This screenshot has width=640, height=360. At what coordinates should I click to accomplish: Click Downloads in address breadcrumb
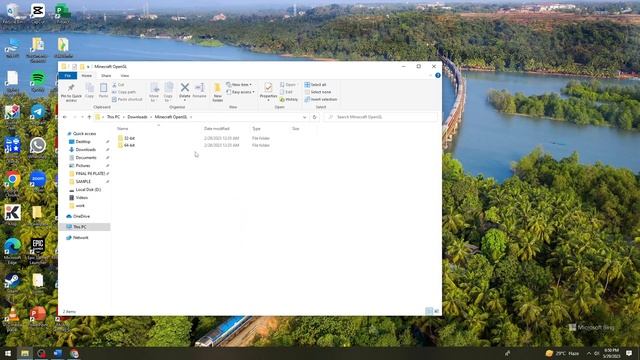(137, 117)
